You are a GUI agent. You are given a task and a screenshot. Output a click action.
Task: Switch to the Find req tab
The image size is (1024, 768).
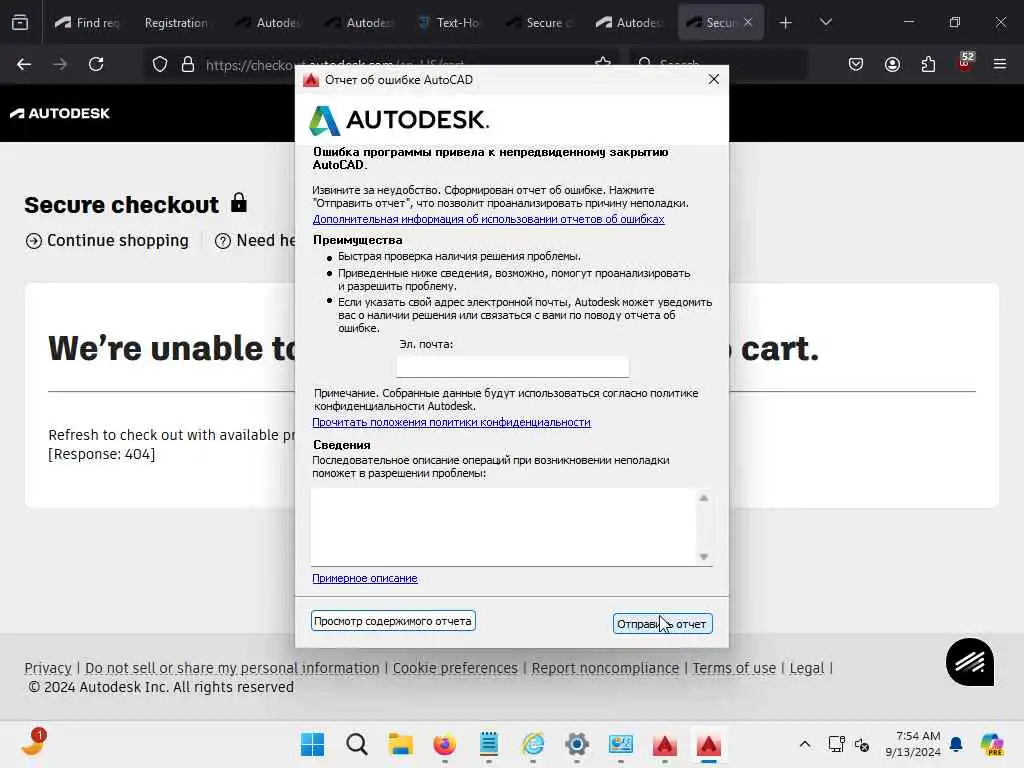88,23
